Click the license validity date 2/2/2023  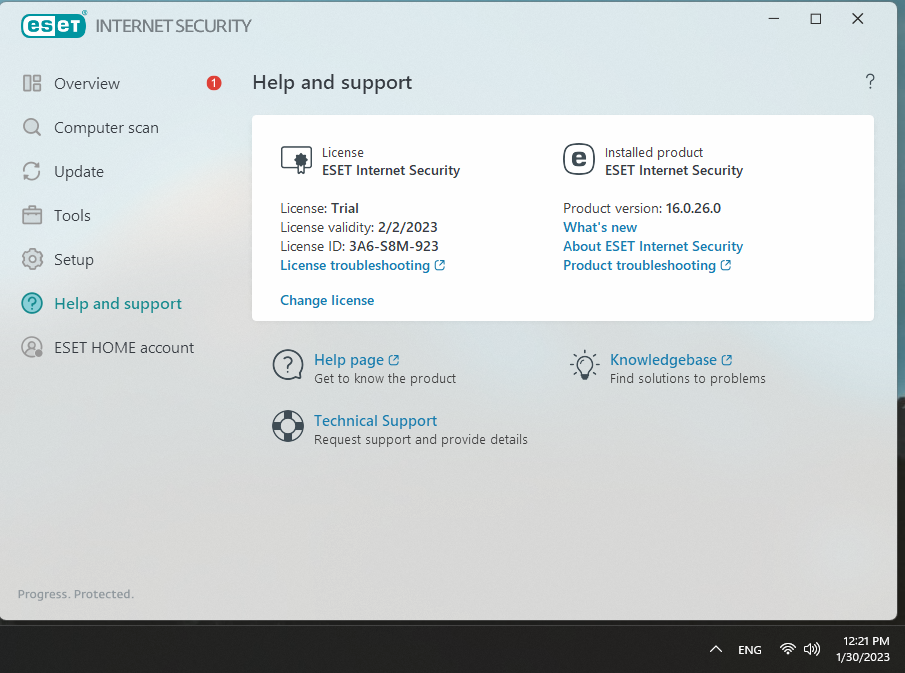(x=407, y=227)
